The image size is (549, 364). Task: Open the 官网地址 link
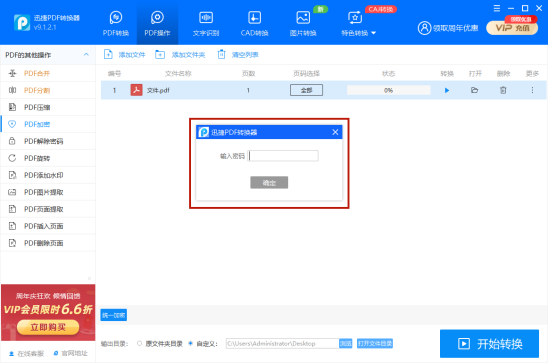tap(70, 354)
